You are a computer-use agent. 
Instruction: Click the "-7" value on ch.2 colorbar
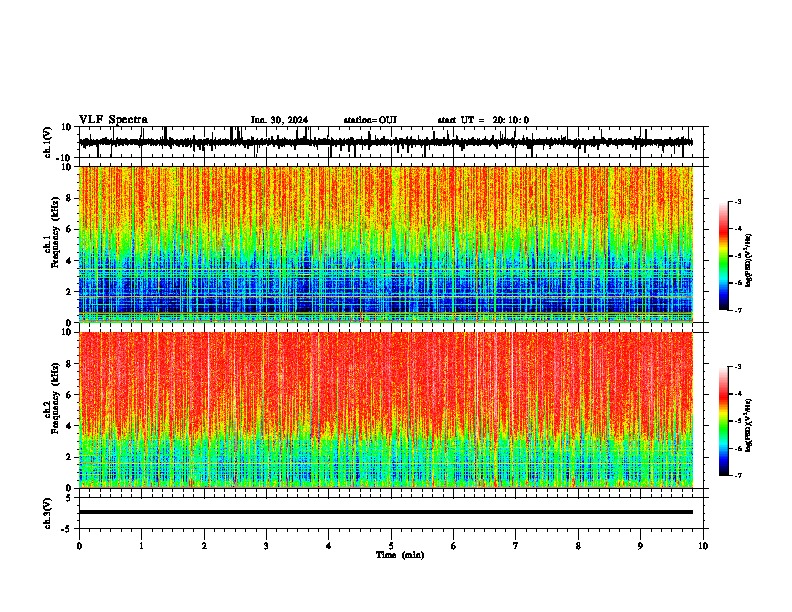(x=737, y=476)
